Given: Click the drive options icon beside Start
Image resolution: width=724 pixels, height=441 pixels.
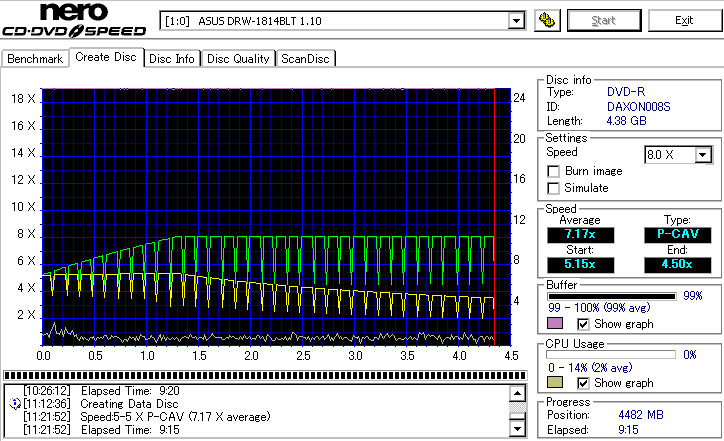Looking at the screenshot, I should click(546, 20).
